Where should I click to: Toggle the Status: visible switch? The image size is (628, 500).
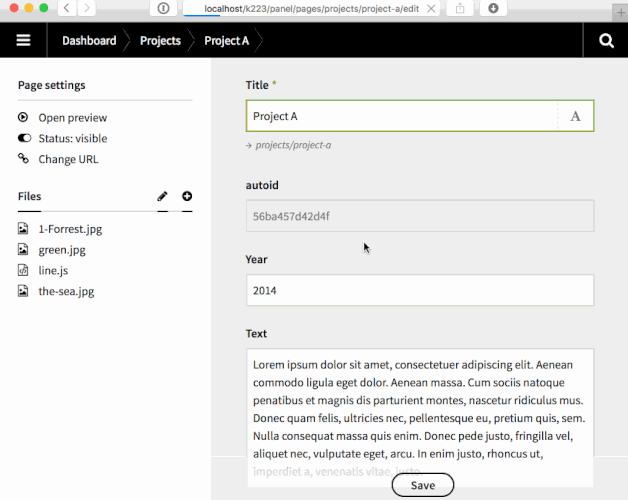(x=24, y=139)
